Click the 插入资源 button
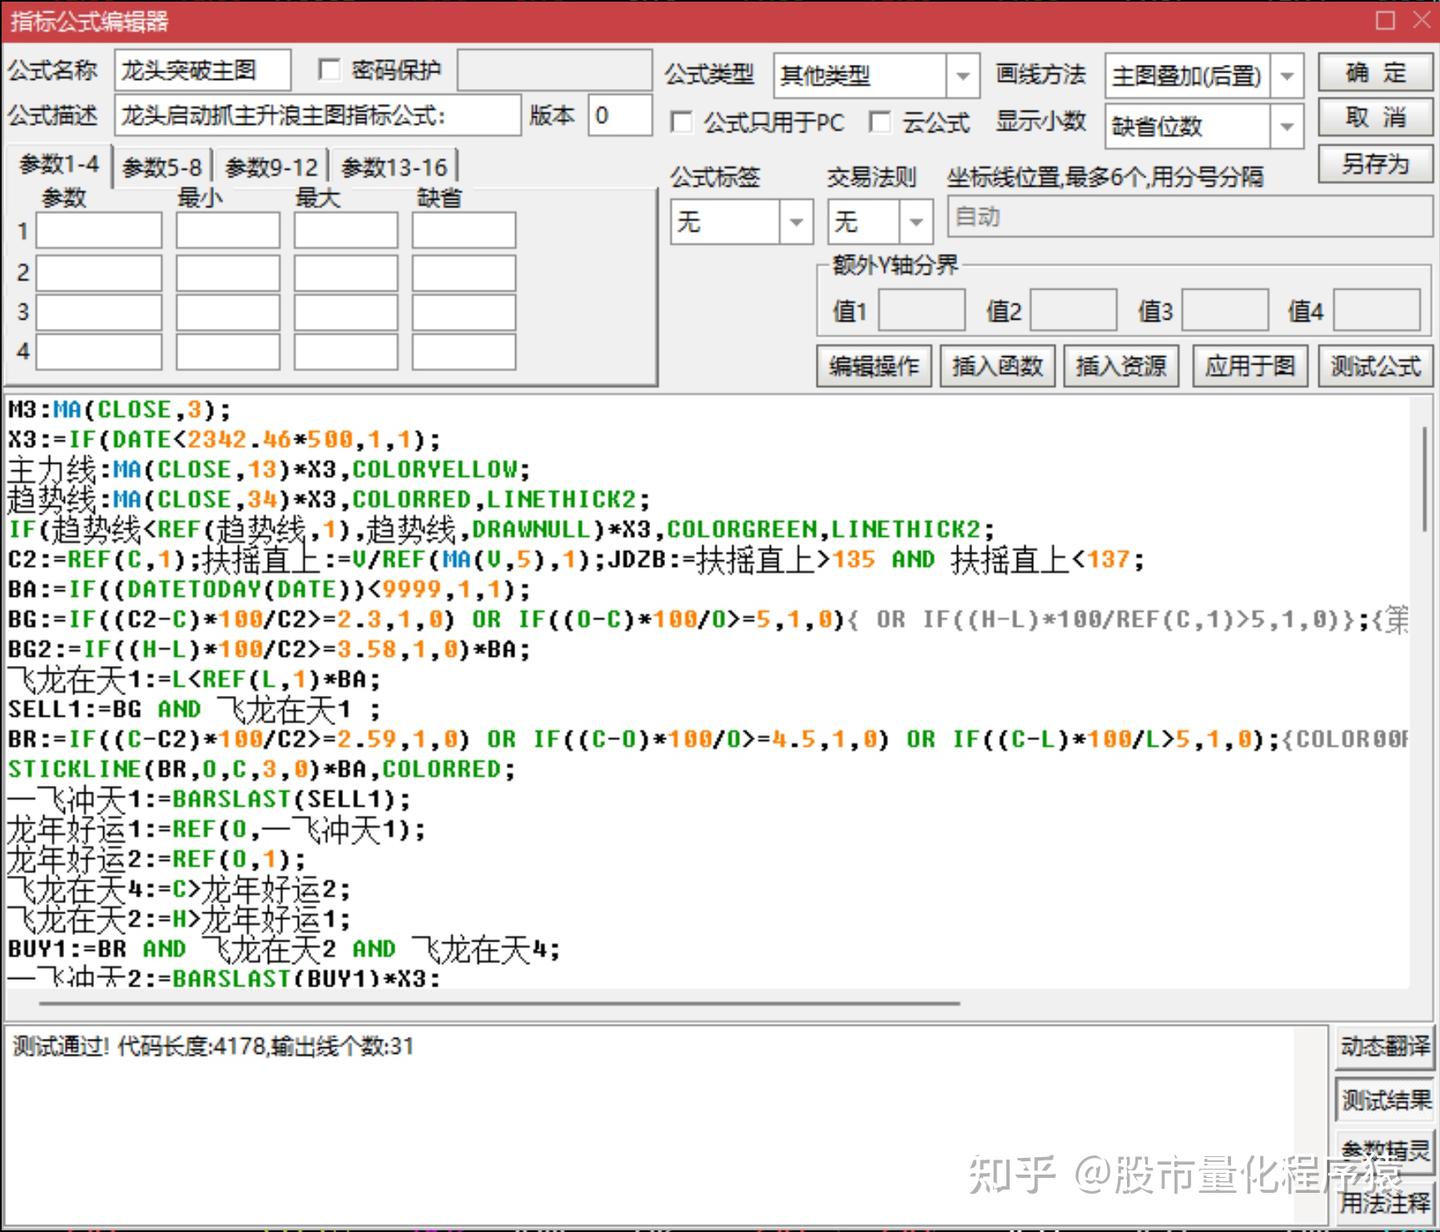The image size is (1440, 1232). coord(1121,366)
